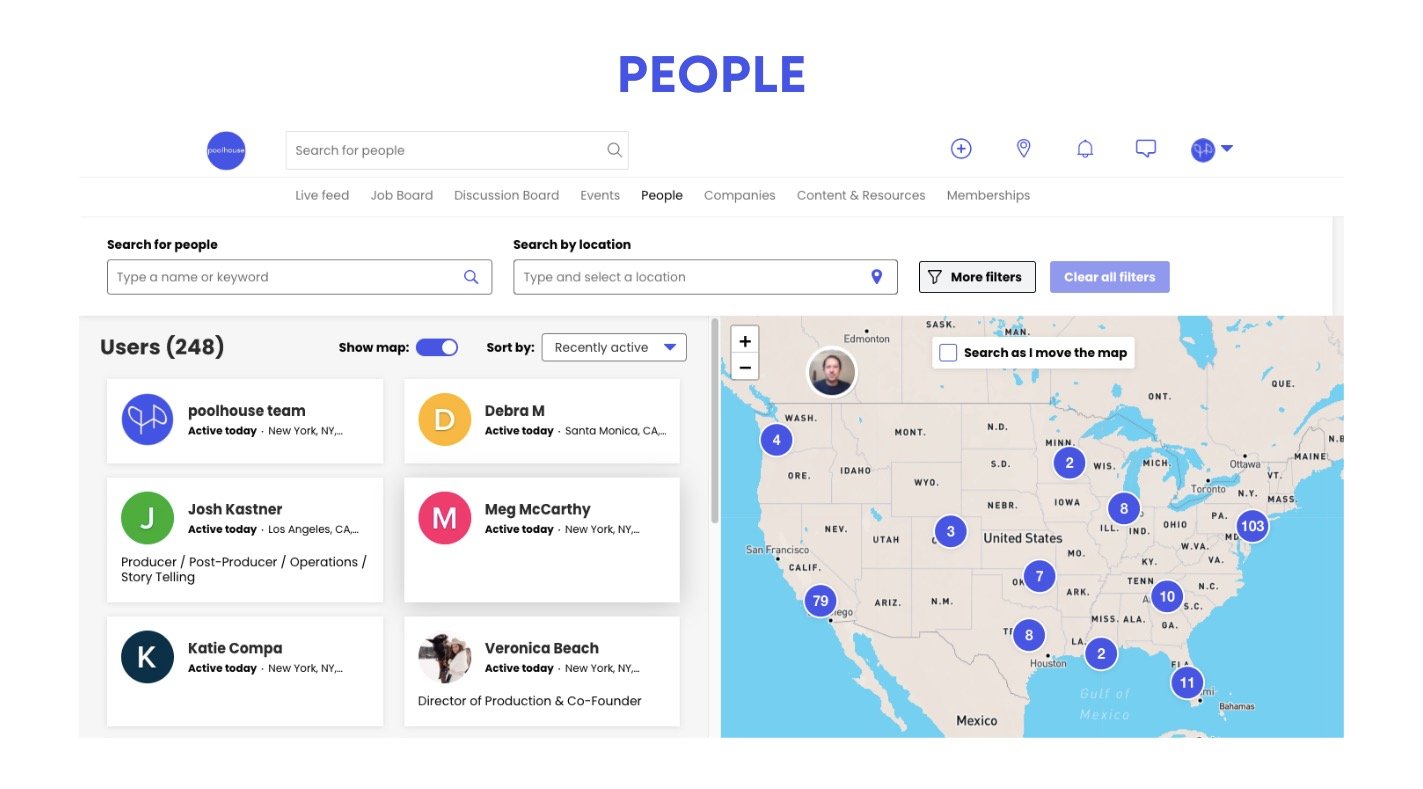Click map cluster marker 4
This screenshot has height=789, width=1423.
(x=776, y=439)
